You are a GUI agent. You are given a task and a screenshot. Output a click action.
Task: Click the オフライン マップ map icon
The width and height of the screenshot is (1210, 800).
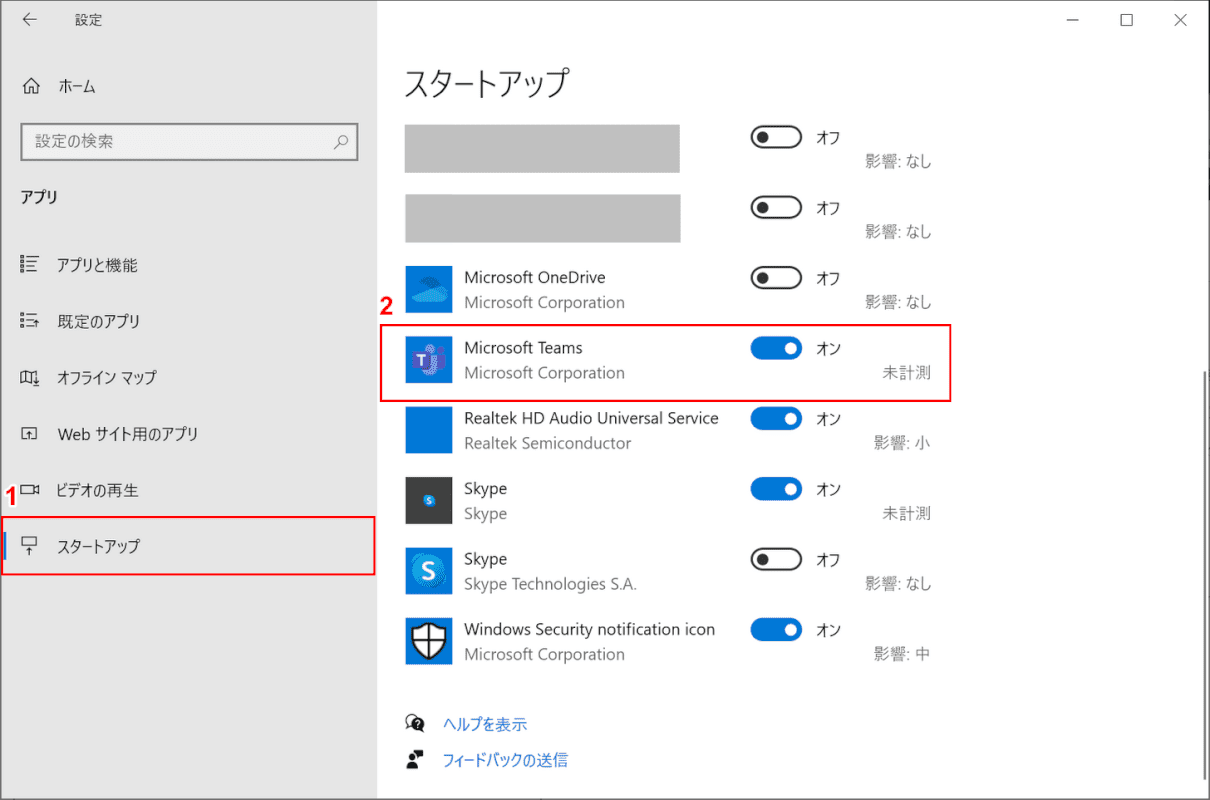click(30, 377)
